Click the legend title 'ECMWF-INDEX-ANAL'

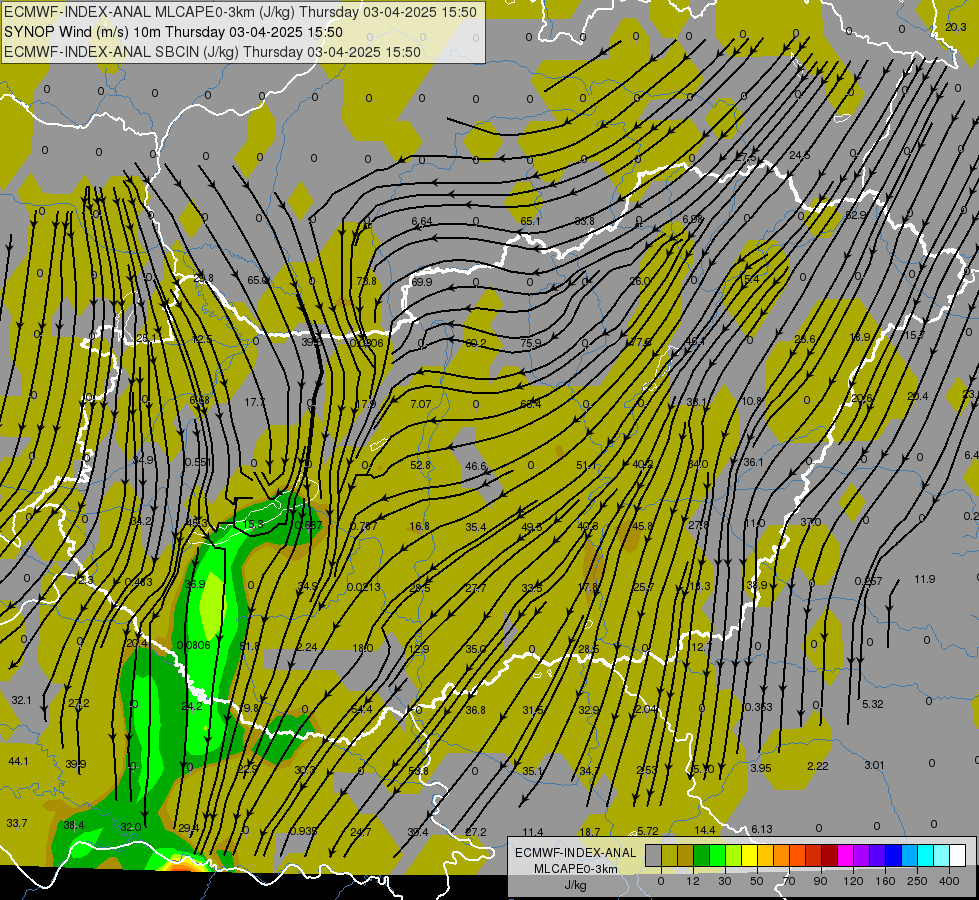click(x=575, y=853)
